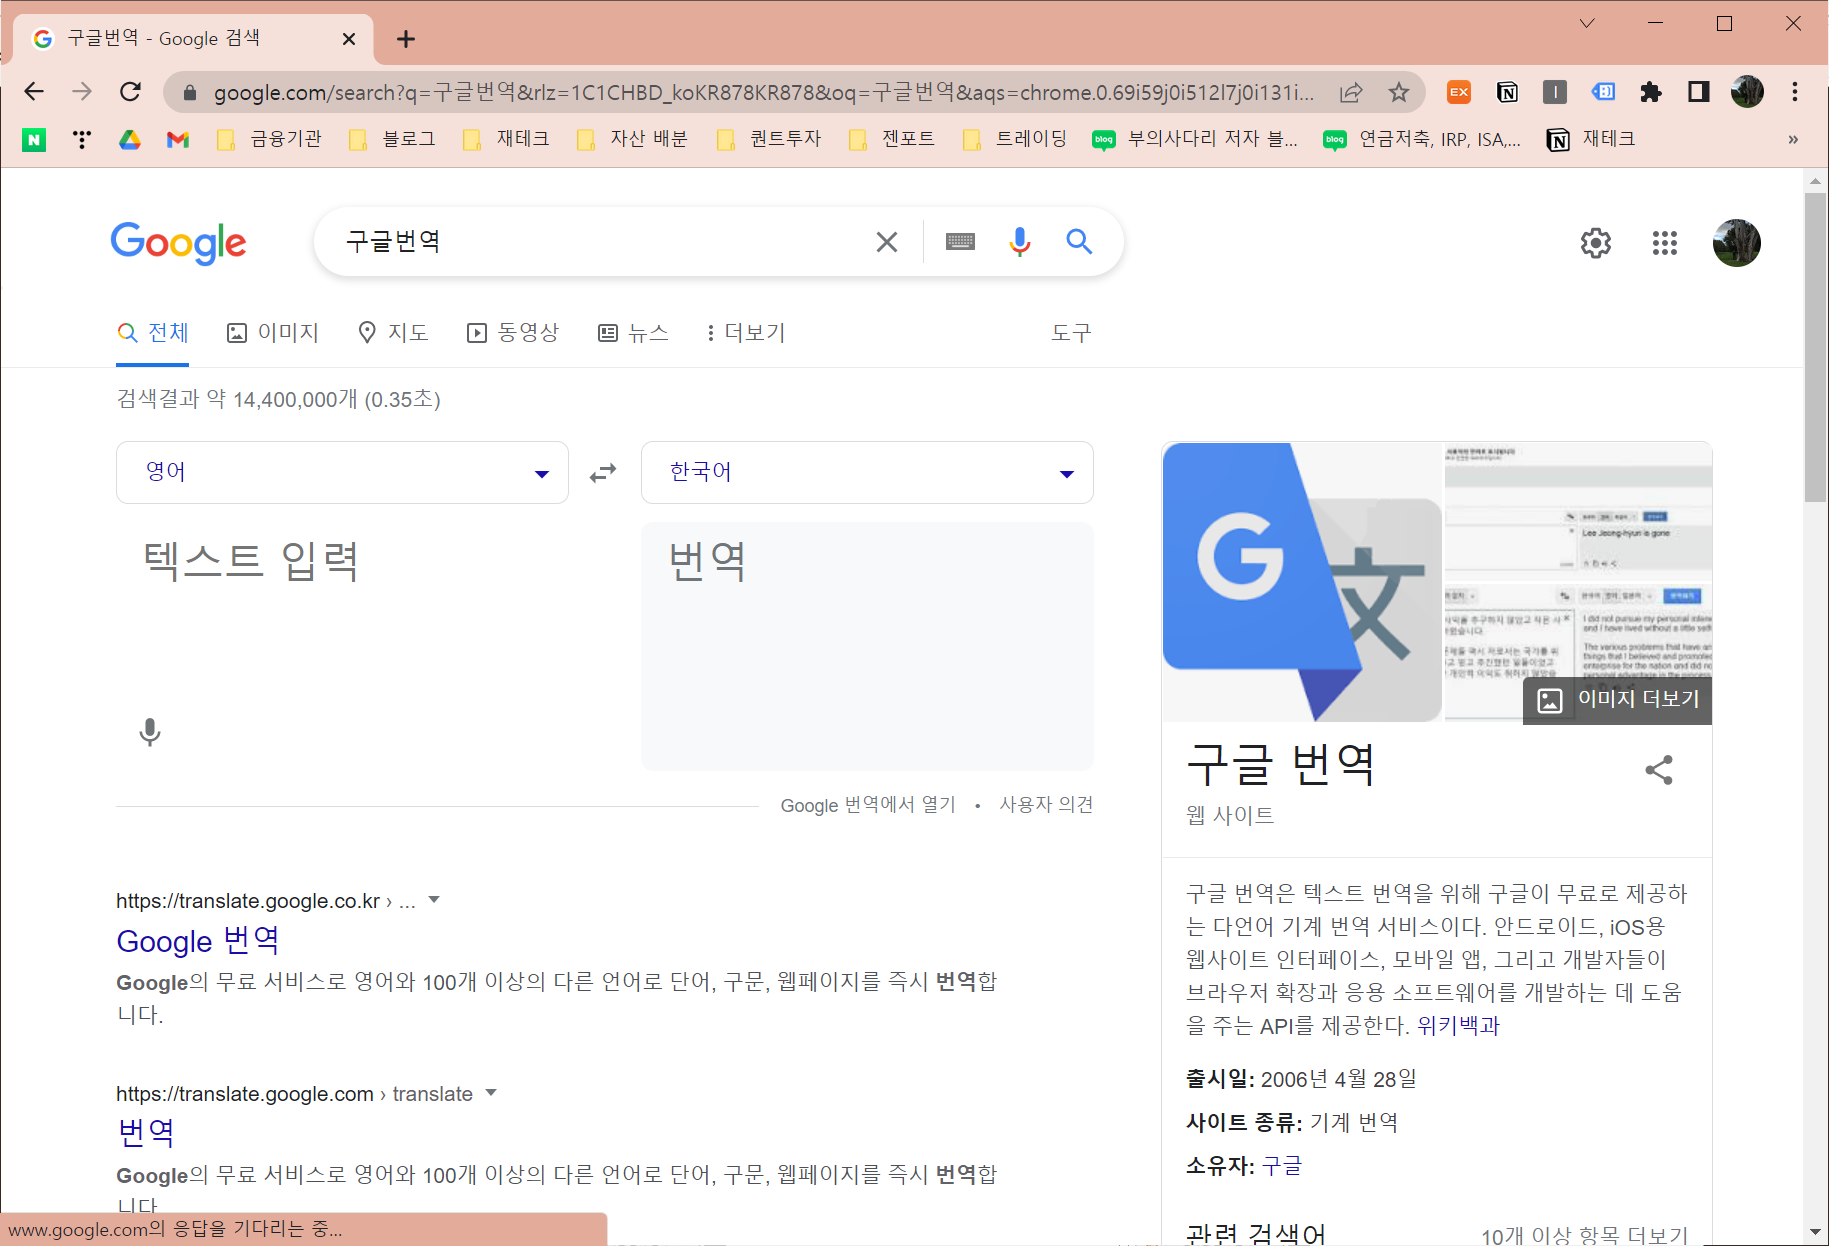This screenshot has width=1829, height=1246.
Task: Click Google 번역에서 열기 link
Action: [868, 805]
